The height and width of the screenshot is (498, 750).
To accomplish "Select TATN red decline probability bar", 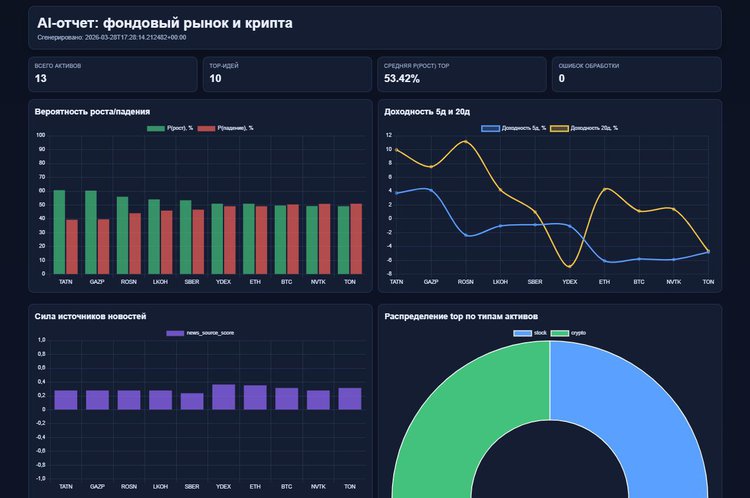I will tap(72, 247).
